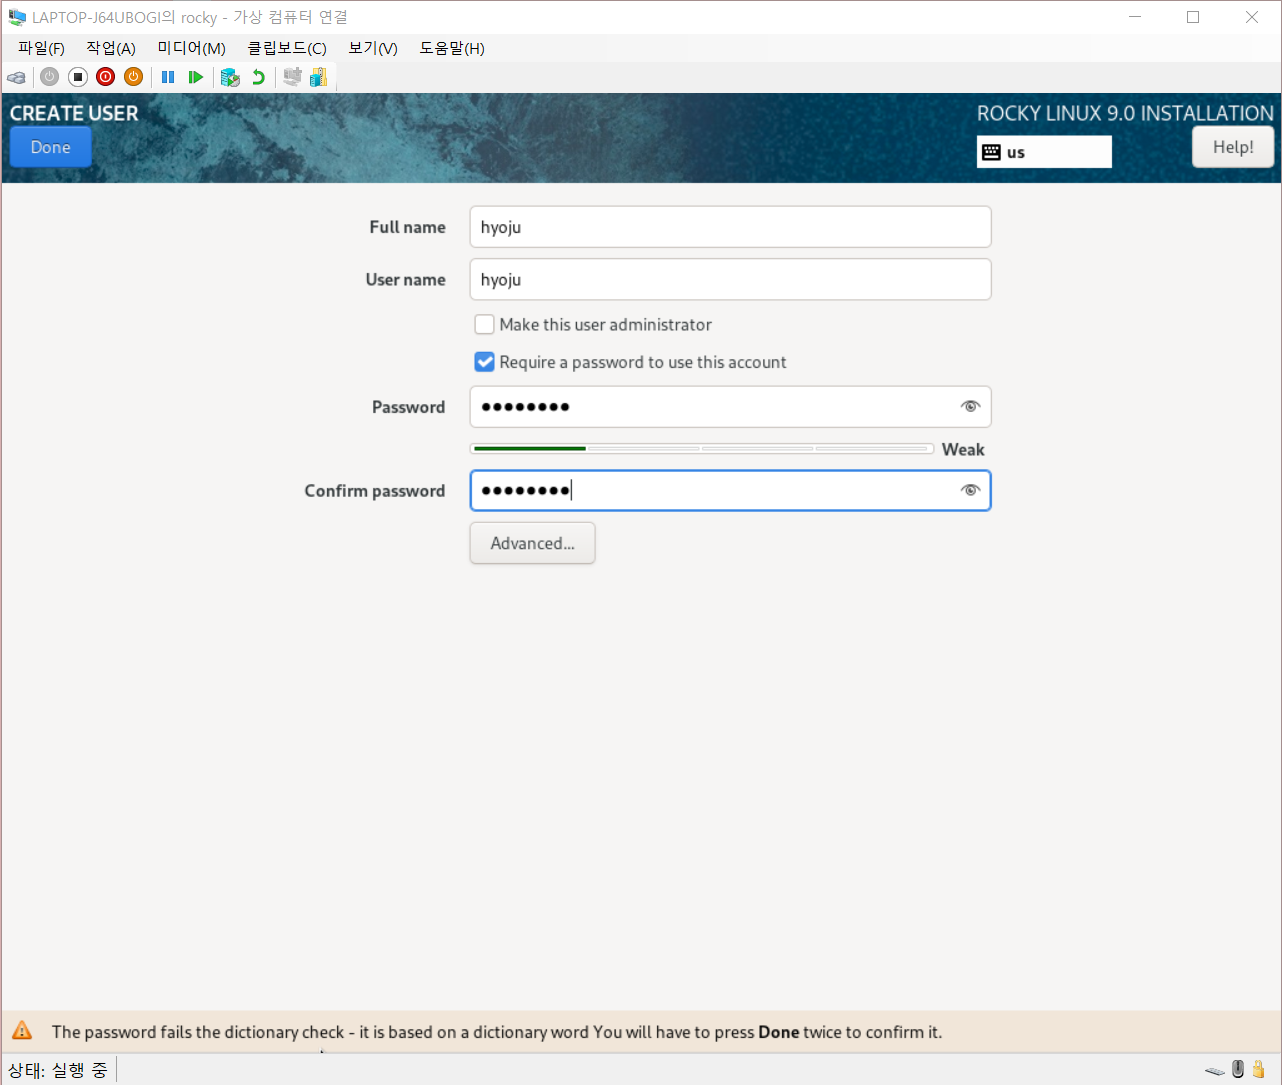1282x1085 pixels.
Task: Click the mouse icon in status bar
Action: coord(1238,1069)
